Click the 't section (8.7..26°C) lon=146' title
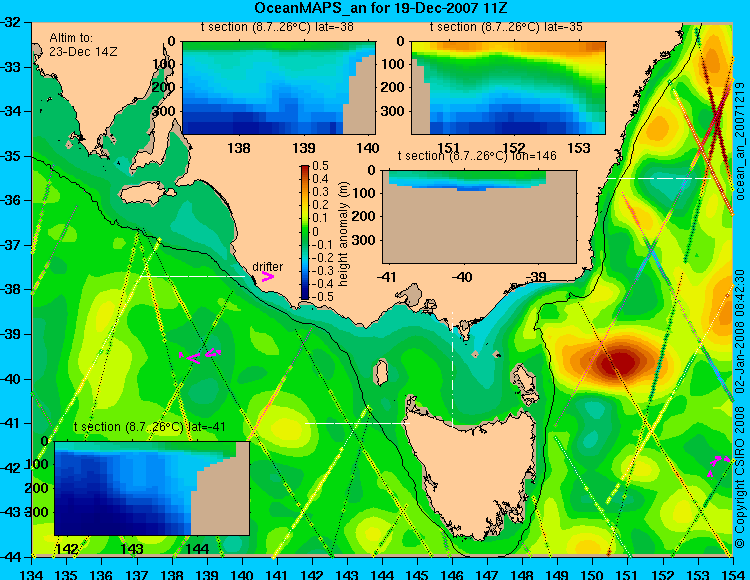750x580 pixels. point(477,156)
